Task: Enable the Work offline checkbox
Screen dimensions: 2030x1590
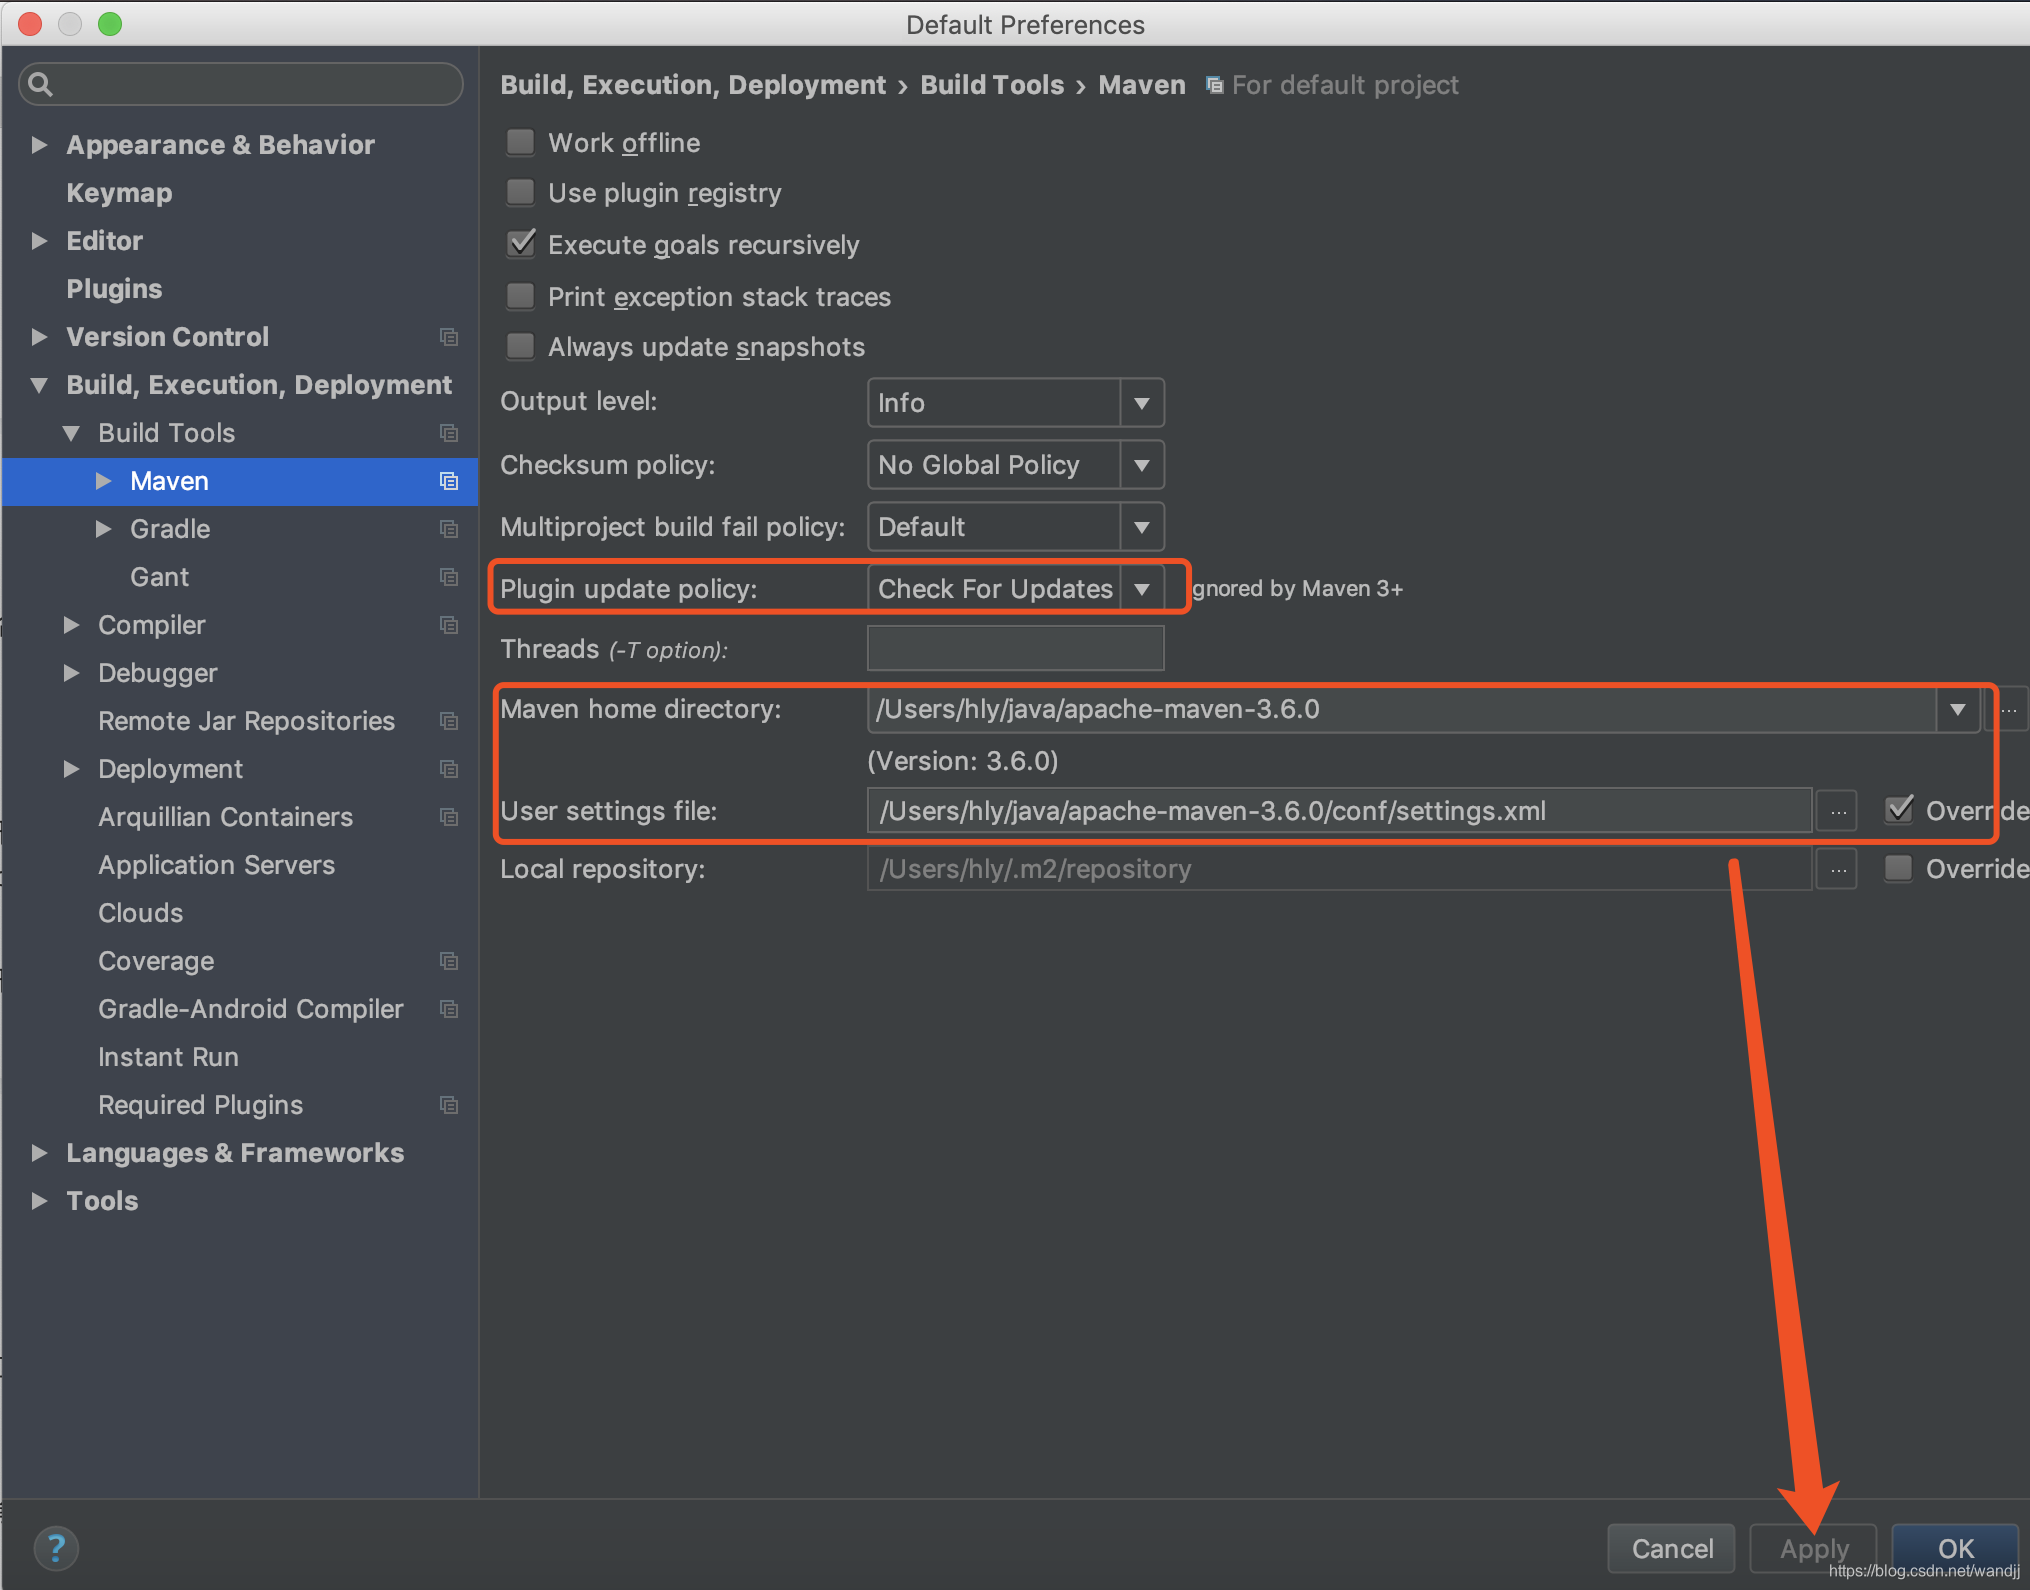Action: pyautogui.click(x=522, y=145)
